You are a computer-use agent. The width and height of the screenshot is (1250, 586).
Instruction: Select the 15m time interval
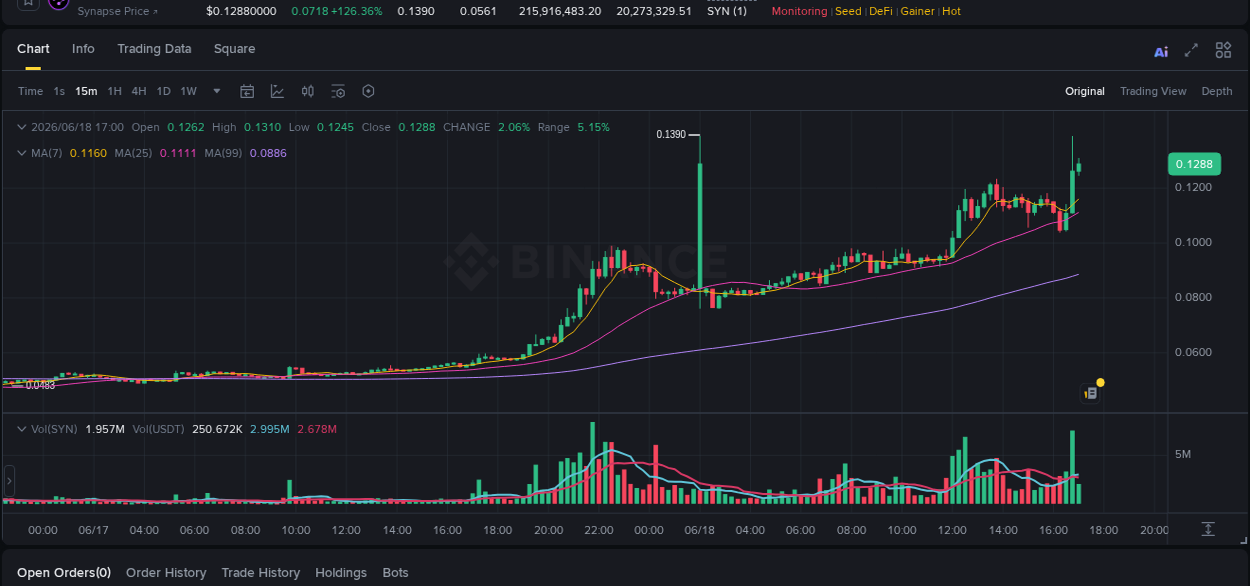(86, 91)
